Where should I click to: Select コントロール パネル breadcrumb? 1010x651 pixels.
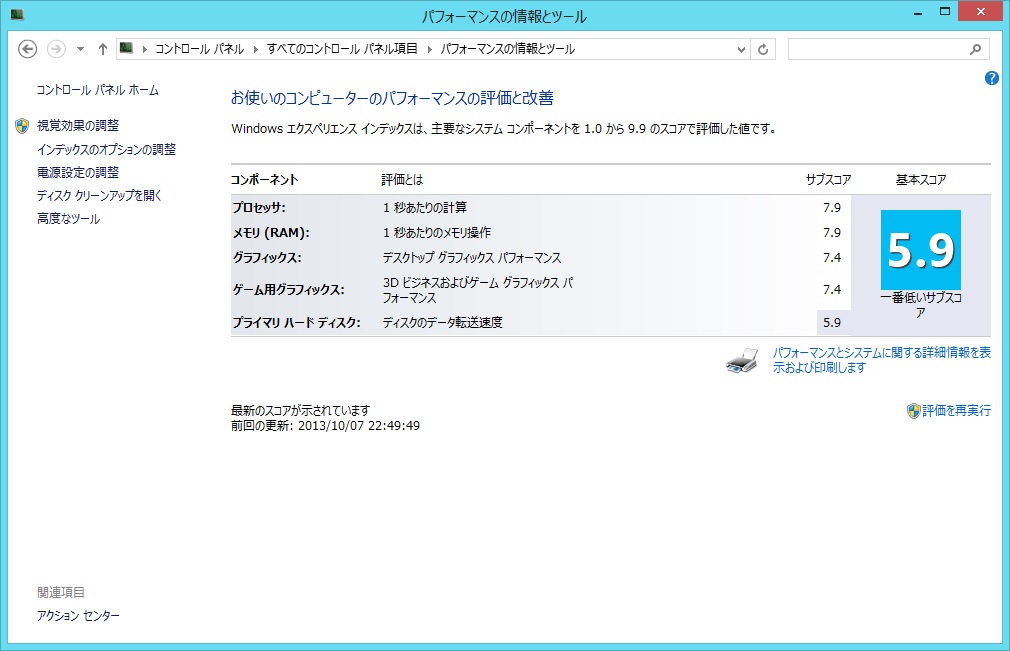200,49
